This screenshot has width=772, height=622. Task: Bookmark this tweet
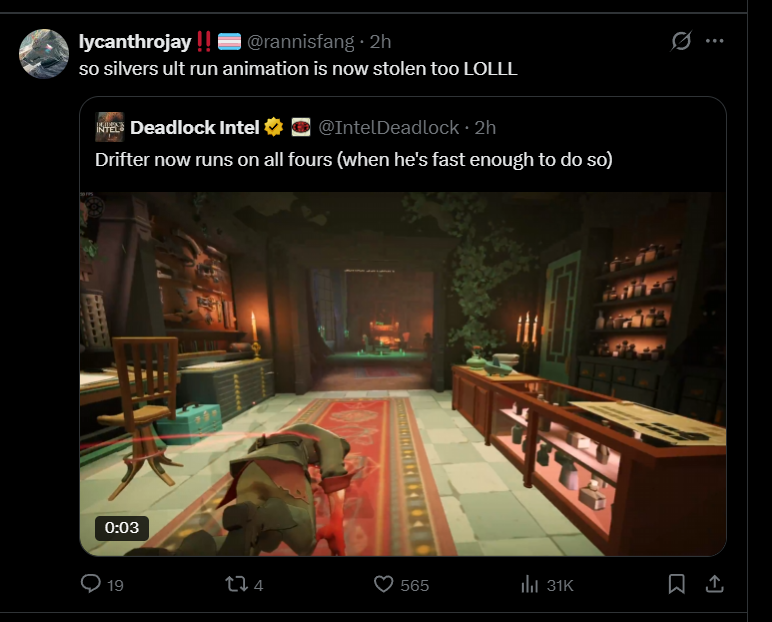(676, 584)
